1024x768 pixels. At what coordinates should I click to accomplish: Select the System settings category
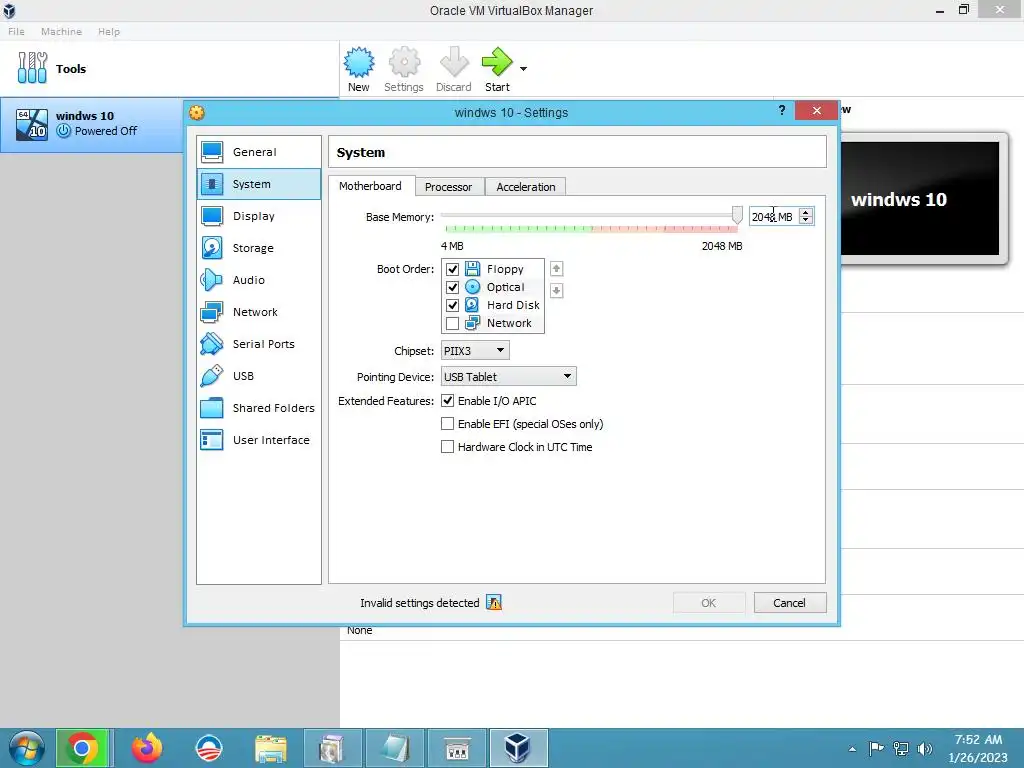[x=259, y=184]
